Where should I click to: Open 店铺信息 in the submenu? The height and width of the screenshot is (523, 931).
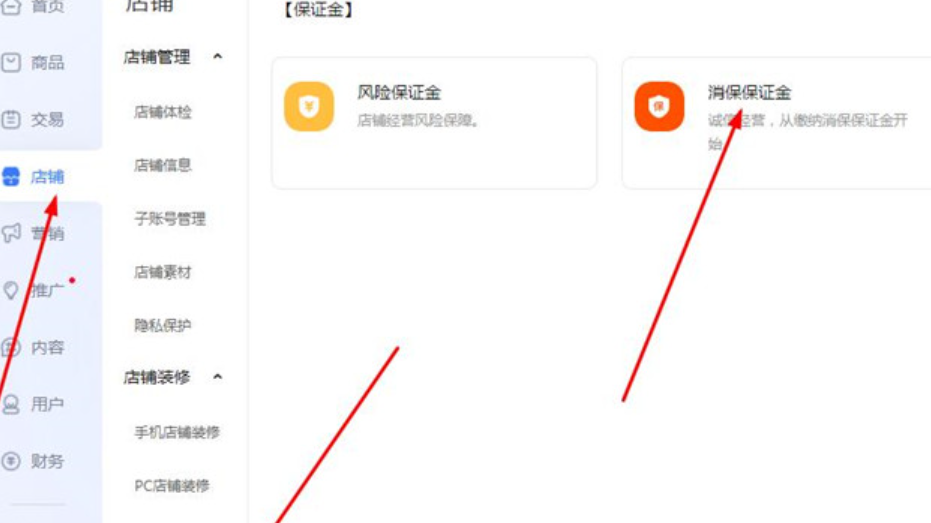[x=163, y=165]
